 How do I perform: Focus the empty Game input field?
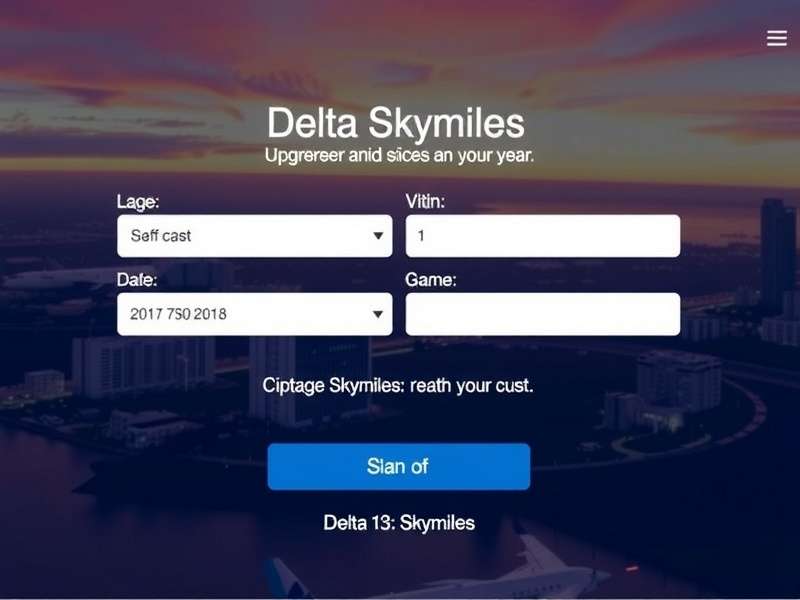point(543,314)
